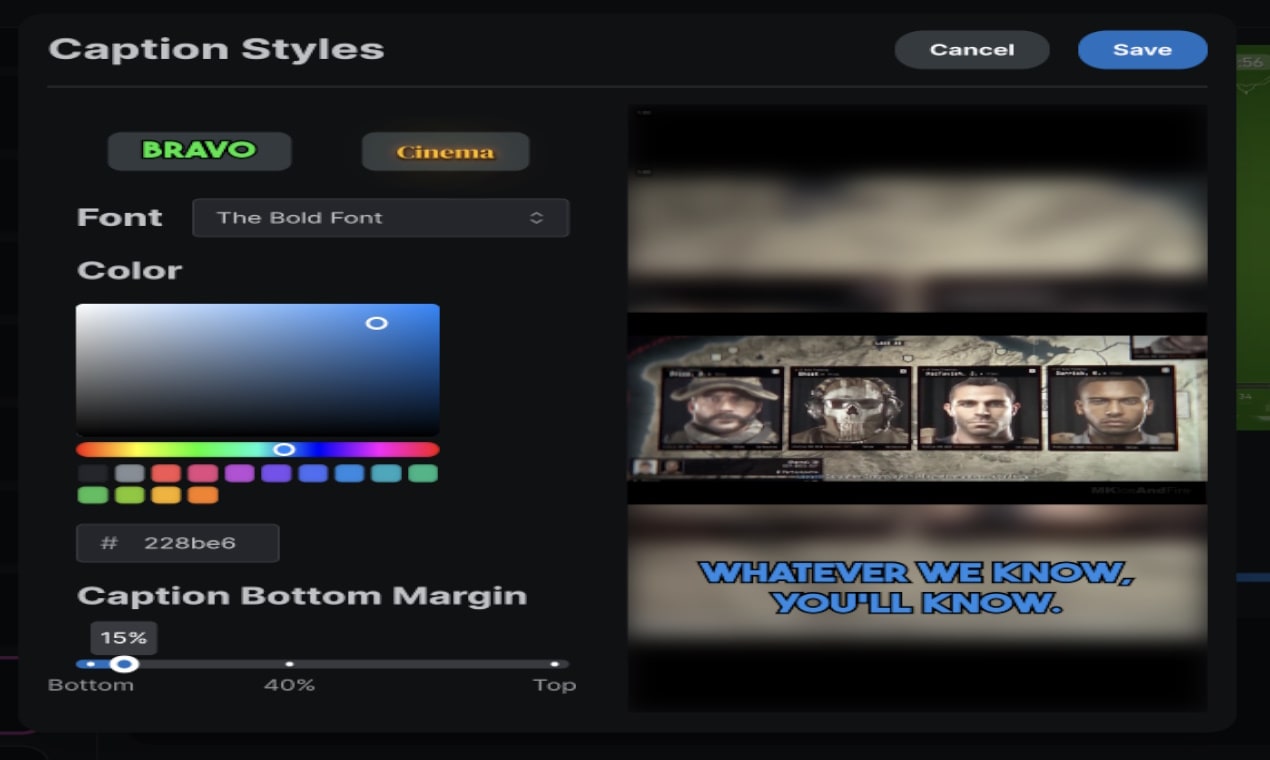Pick the dark gray color swatch

[93, 474]
